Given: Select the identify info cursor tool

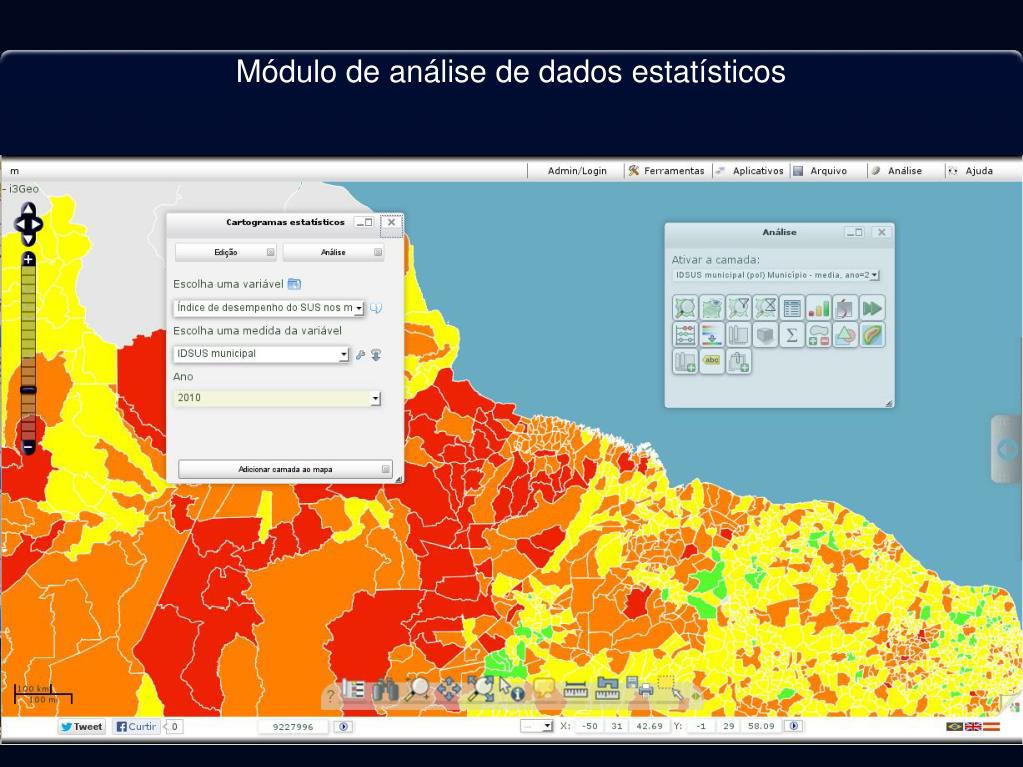Looking at the screenshot, I should point(512,690).
